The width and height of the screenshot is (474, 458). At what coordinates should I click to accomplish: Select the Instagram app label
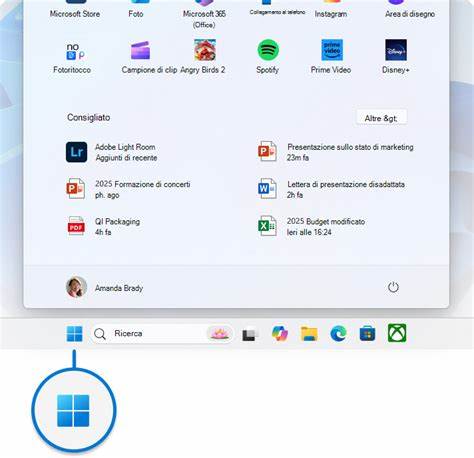pos(331,14)
